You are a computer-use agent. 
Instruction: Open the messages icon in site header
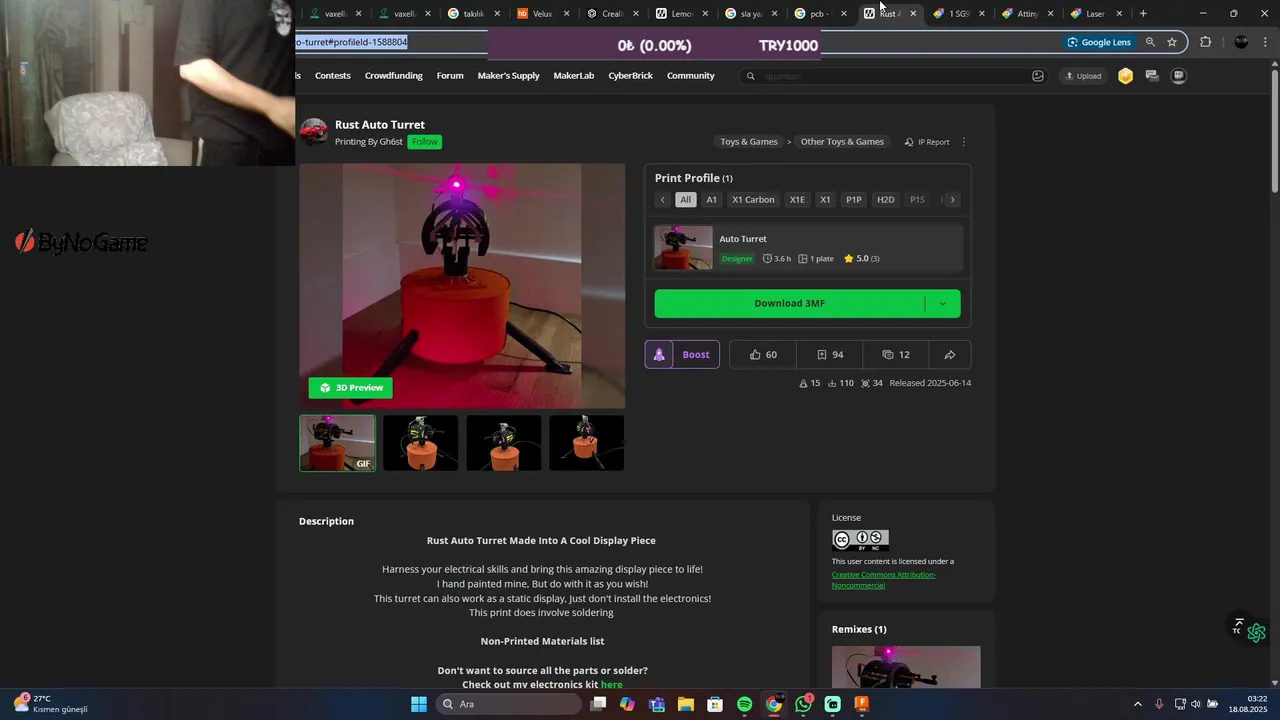point(1152,76)
